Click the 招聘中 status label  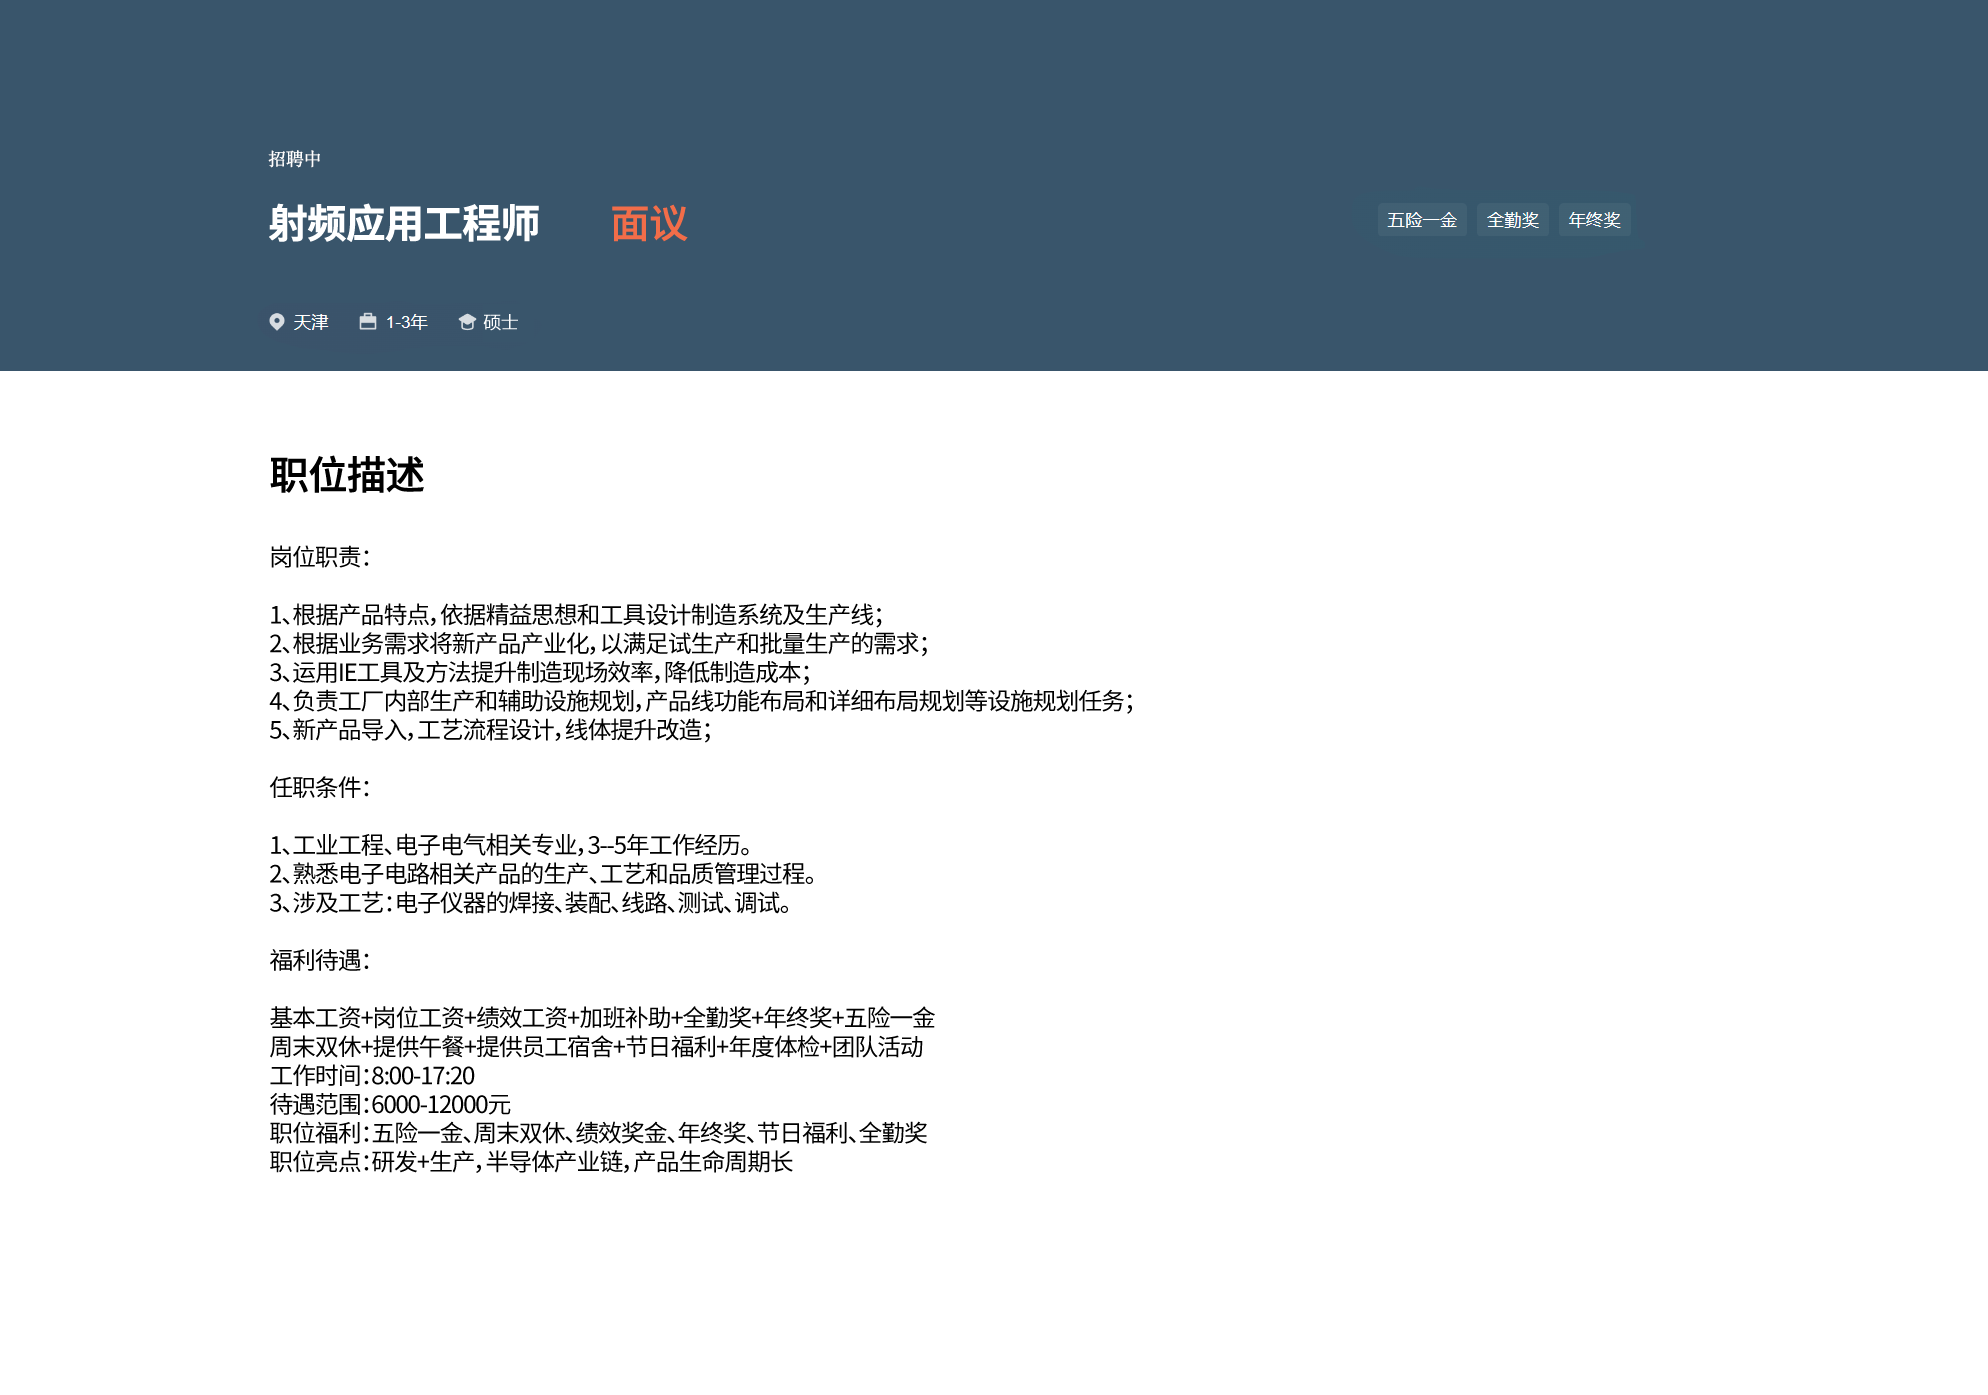point(295,159)
